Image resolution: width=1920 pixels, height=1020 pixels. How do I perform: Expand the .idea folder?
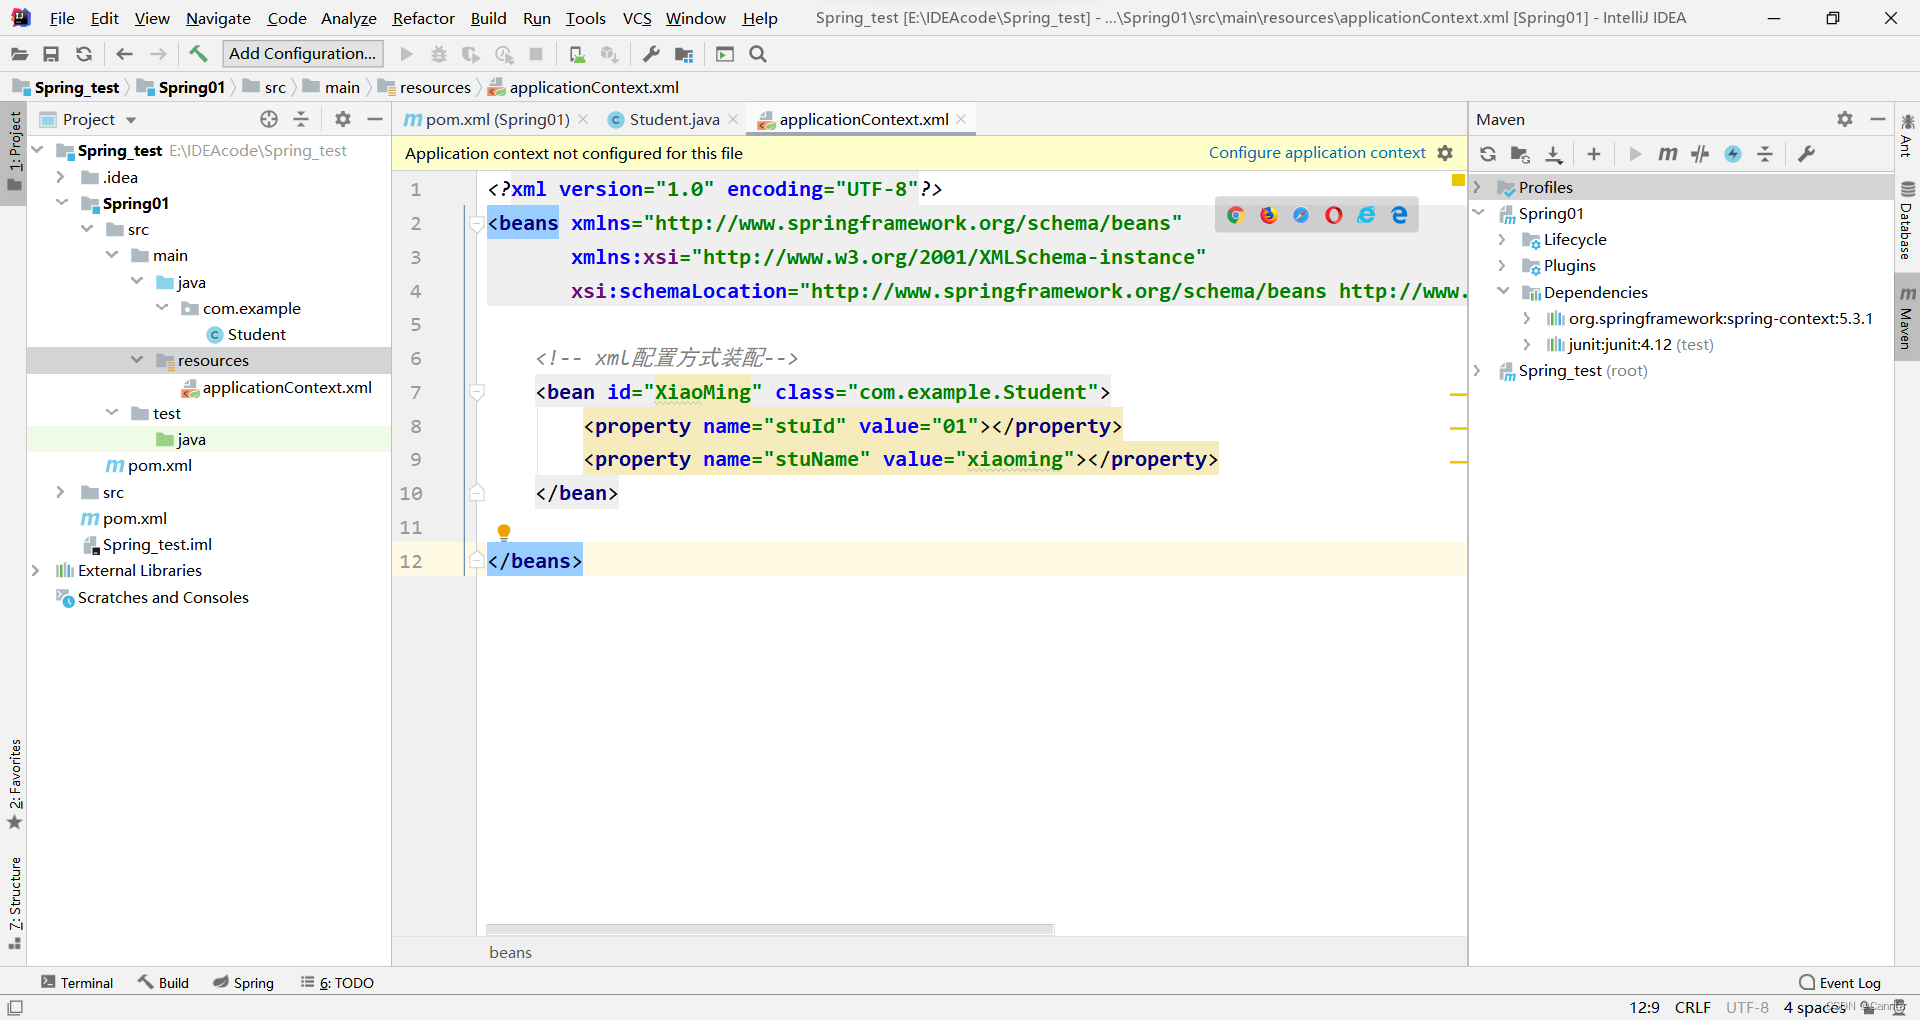pos(60,177)
